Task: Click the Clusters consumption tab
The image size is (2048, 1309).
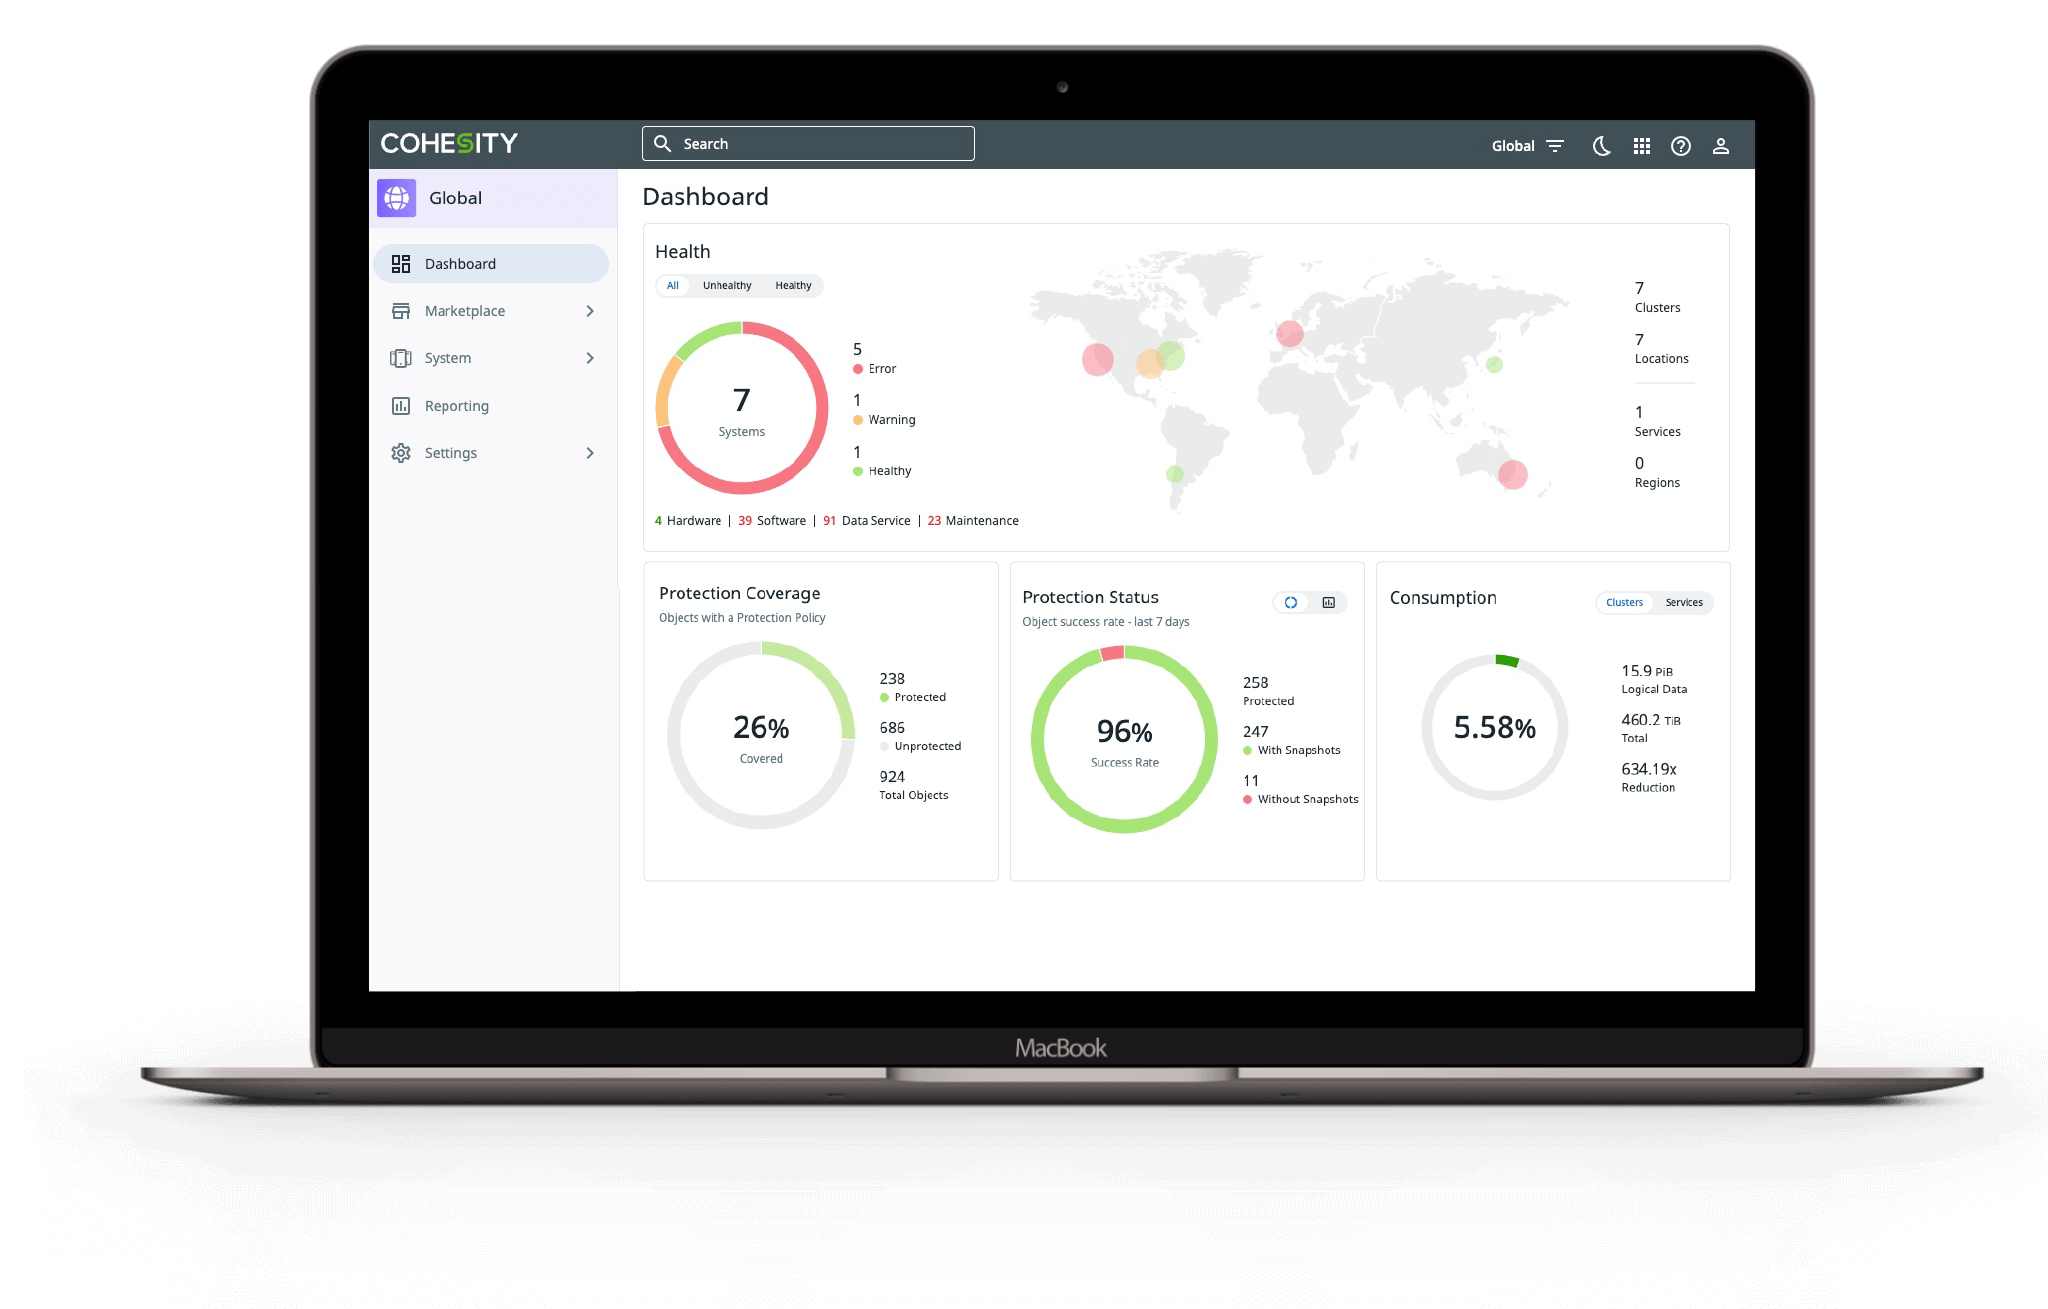Action: pyautogui.click(x=1623, y=602)
